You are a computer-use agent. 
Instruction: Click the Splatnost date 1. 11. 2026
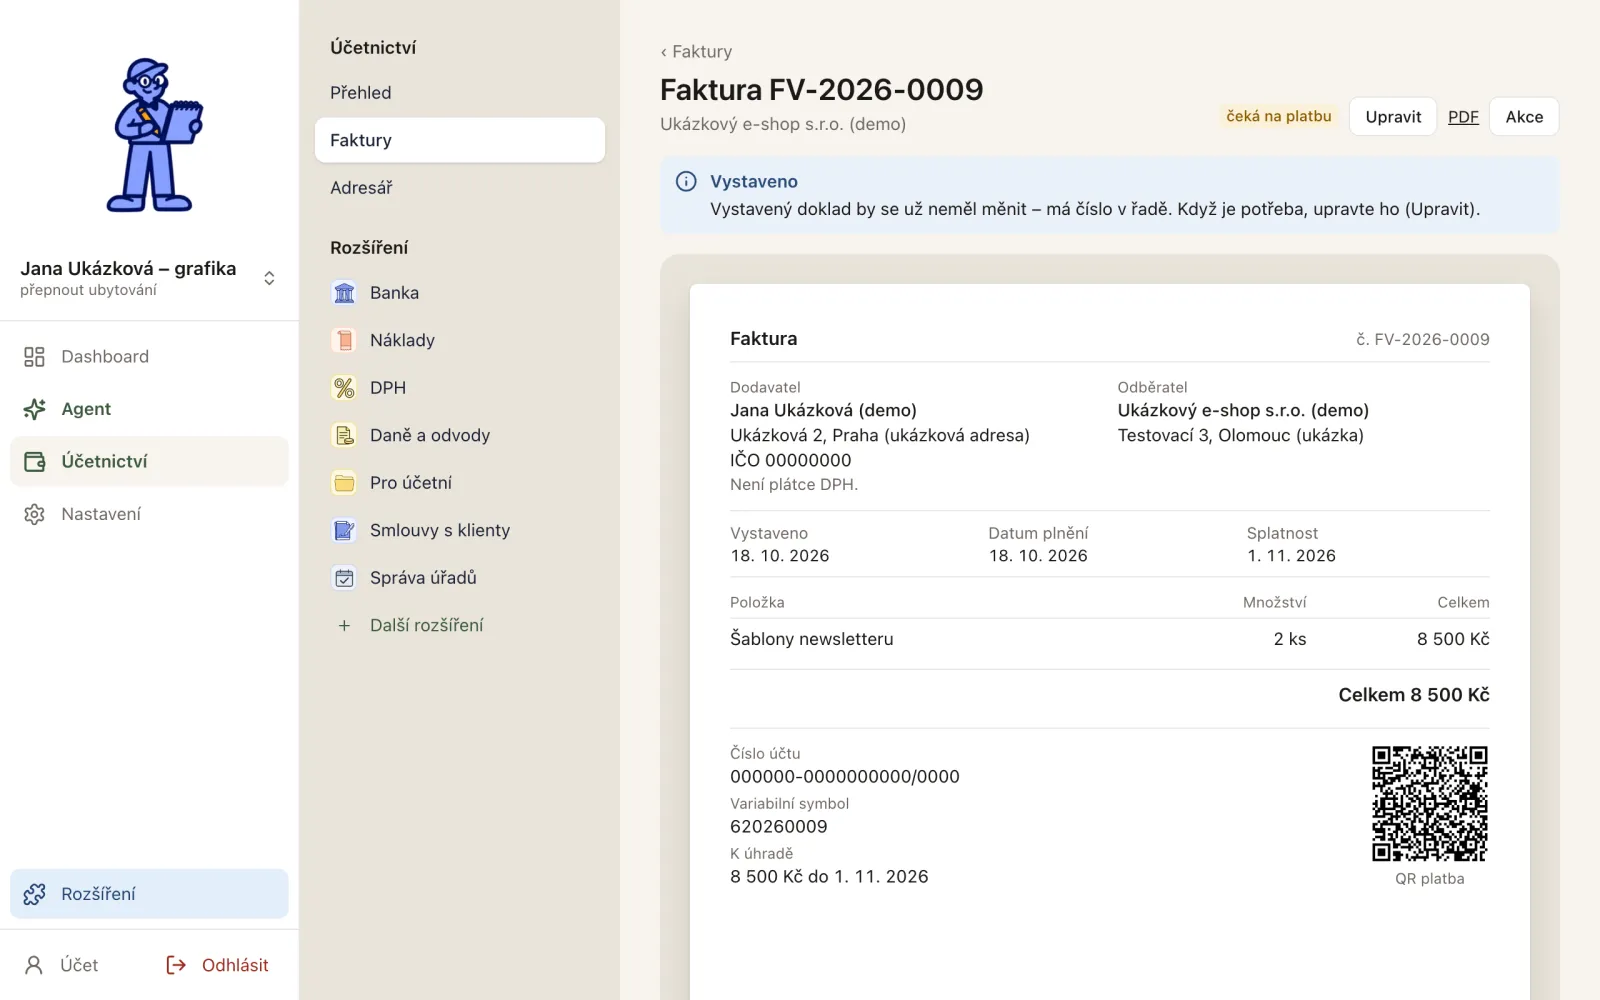tap(1291, 556)
